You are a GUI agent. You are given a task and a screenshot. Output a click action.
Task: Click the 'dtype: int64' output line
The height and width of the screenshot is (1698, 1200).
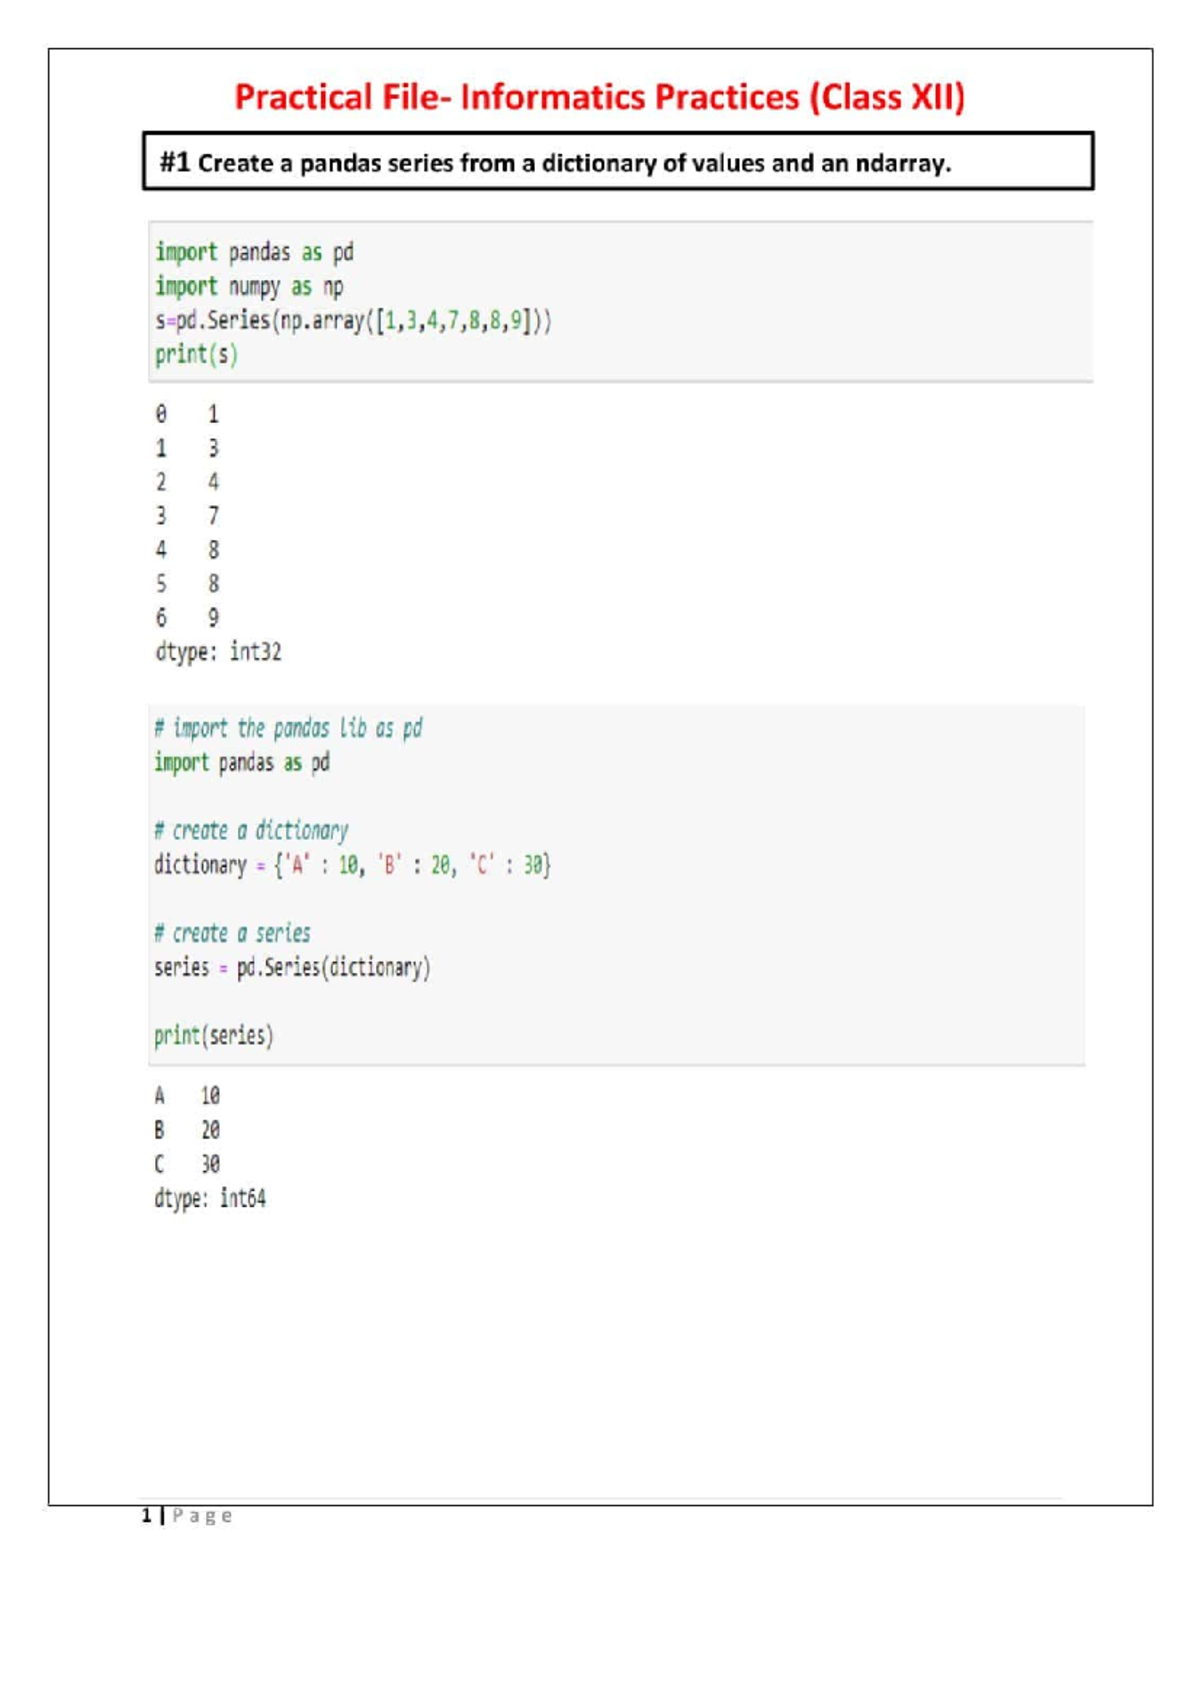coord(210,1198)
